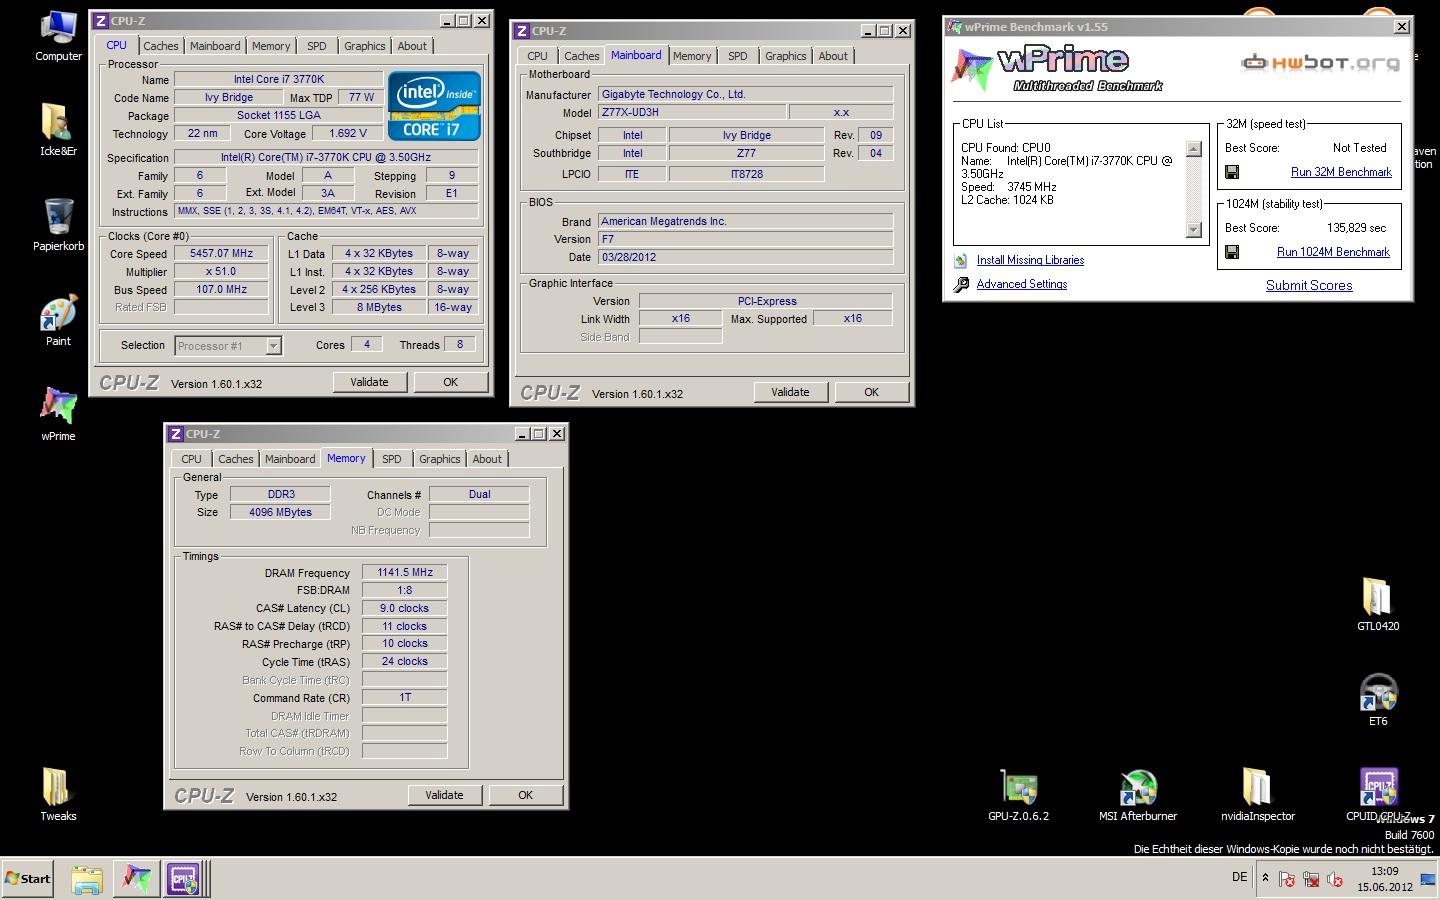Click OK in the Memory CPU-Z window
This screenshot has height=900, width=1440.
[525, 795]
